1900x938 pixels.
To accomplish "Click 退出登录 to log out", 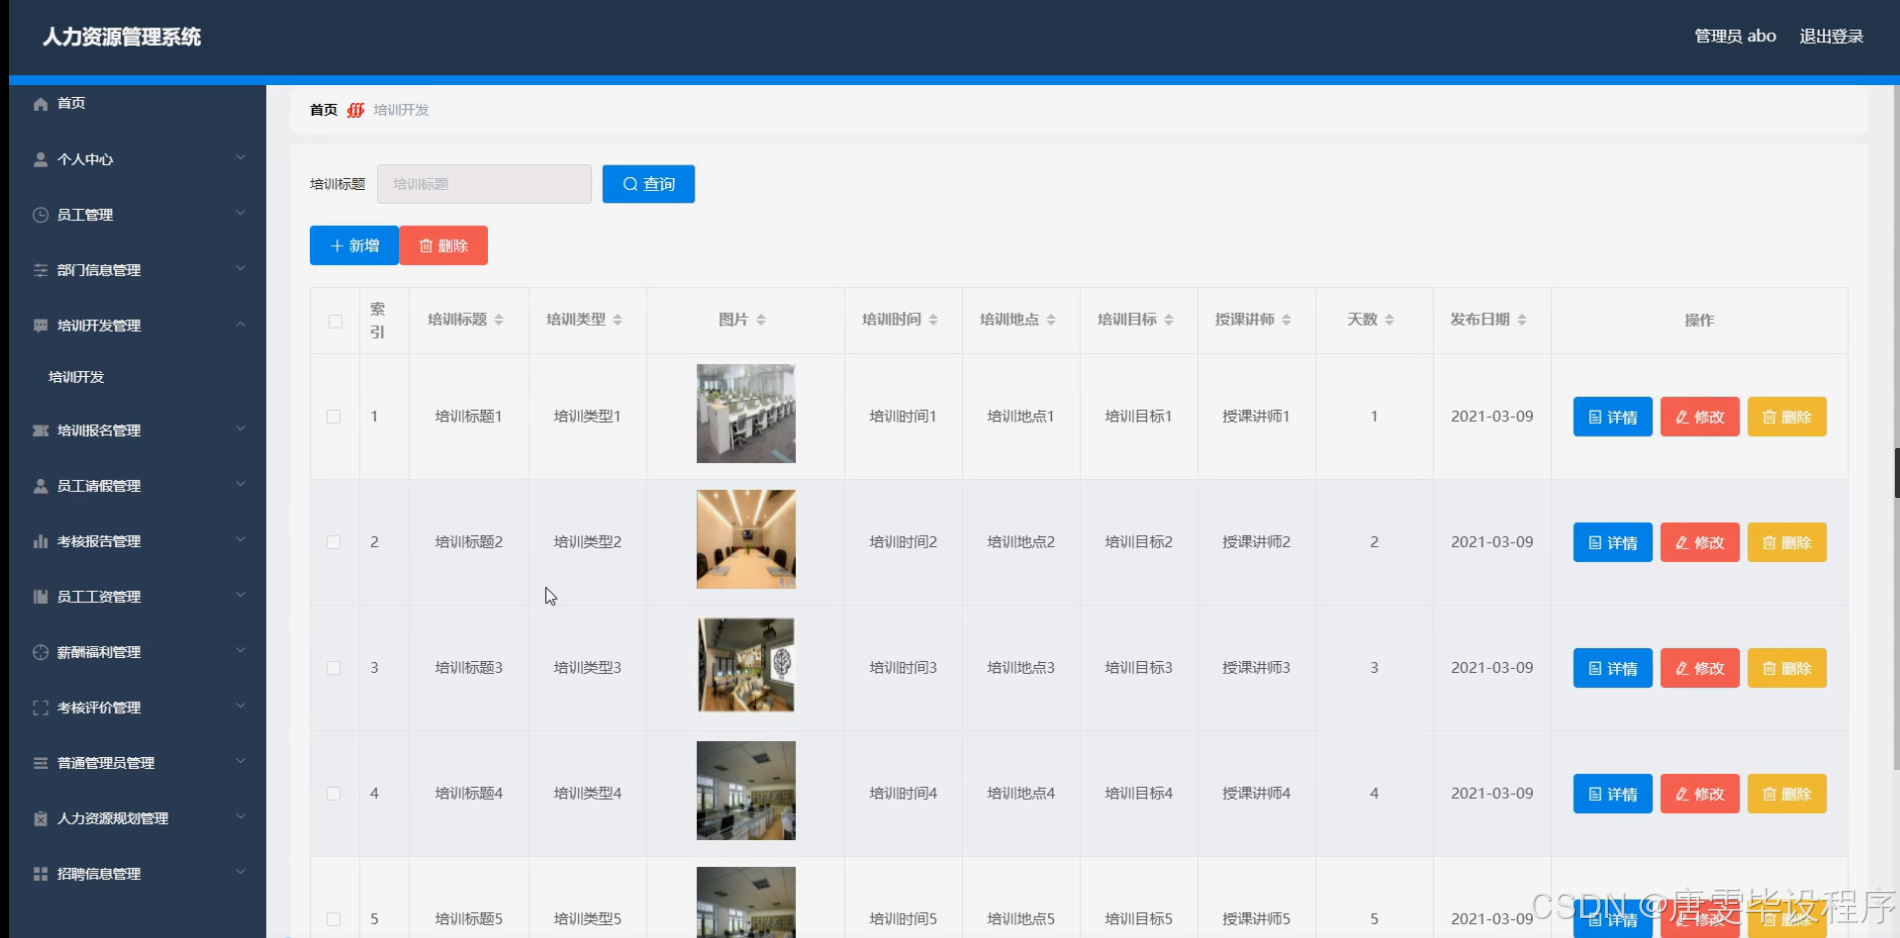I will pos(1831,37).
